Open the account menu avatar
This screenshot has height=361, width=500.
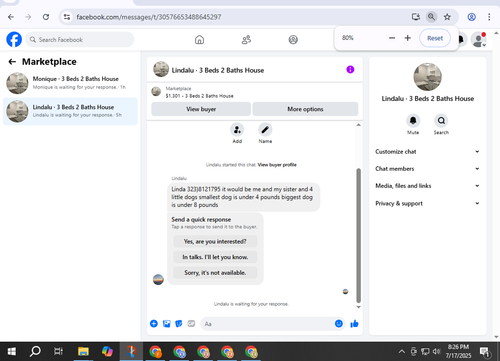(x=478, y=39)
